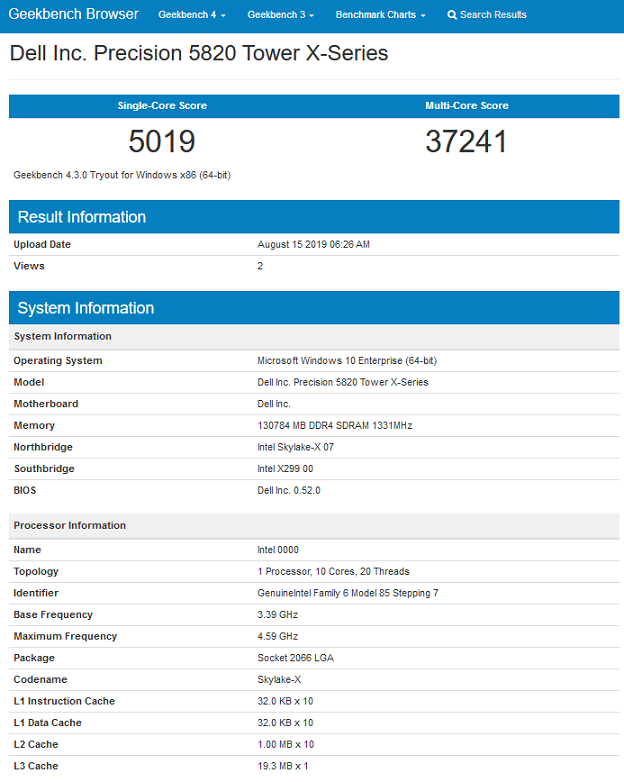This screenshot has width=624, height=782.
Task: Select the Dell Precision 5820 page title
Action: (x=199, y=53)
